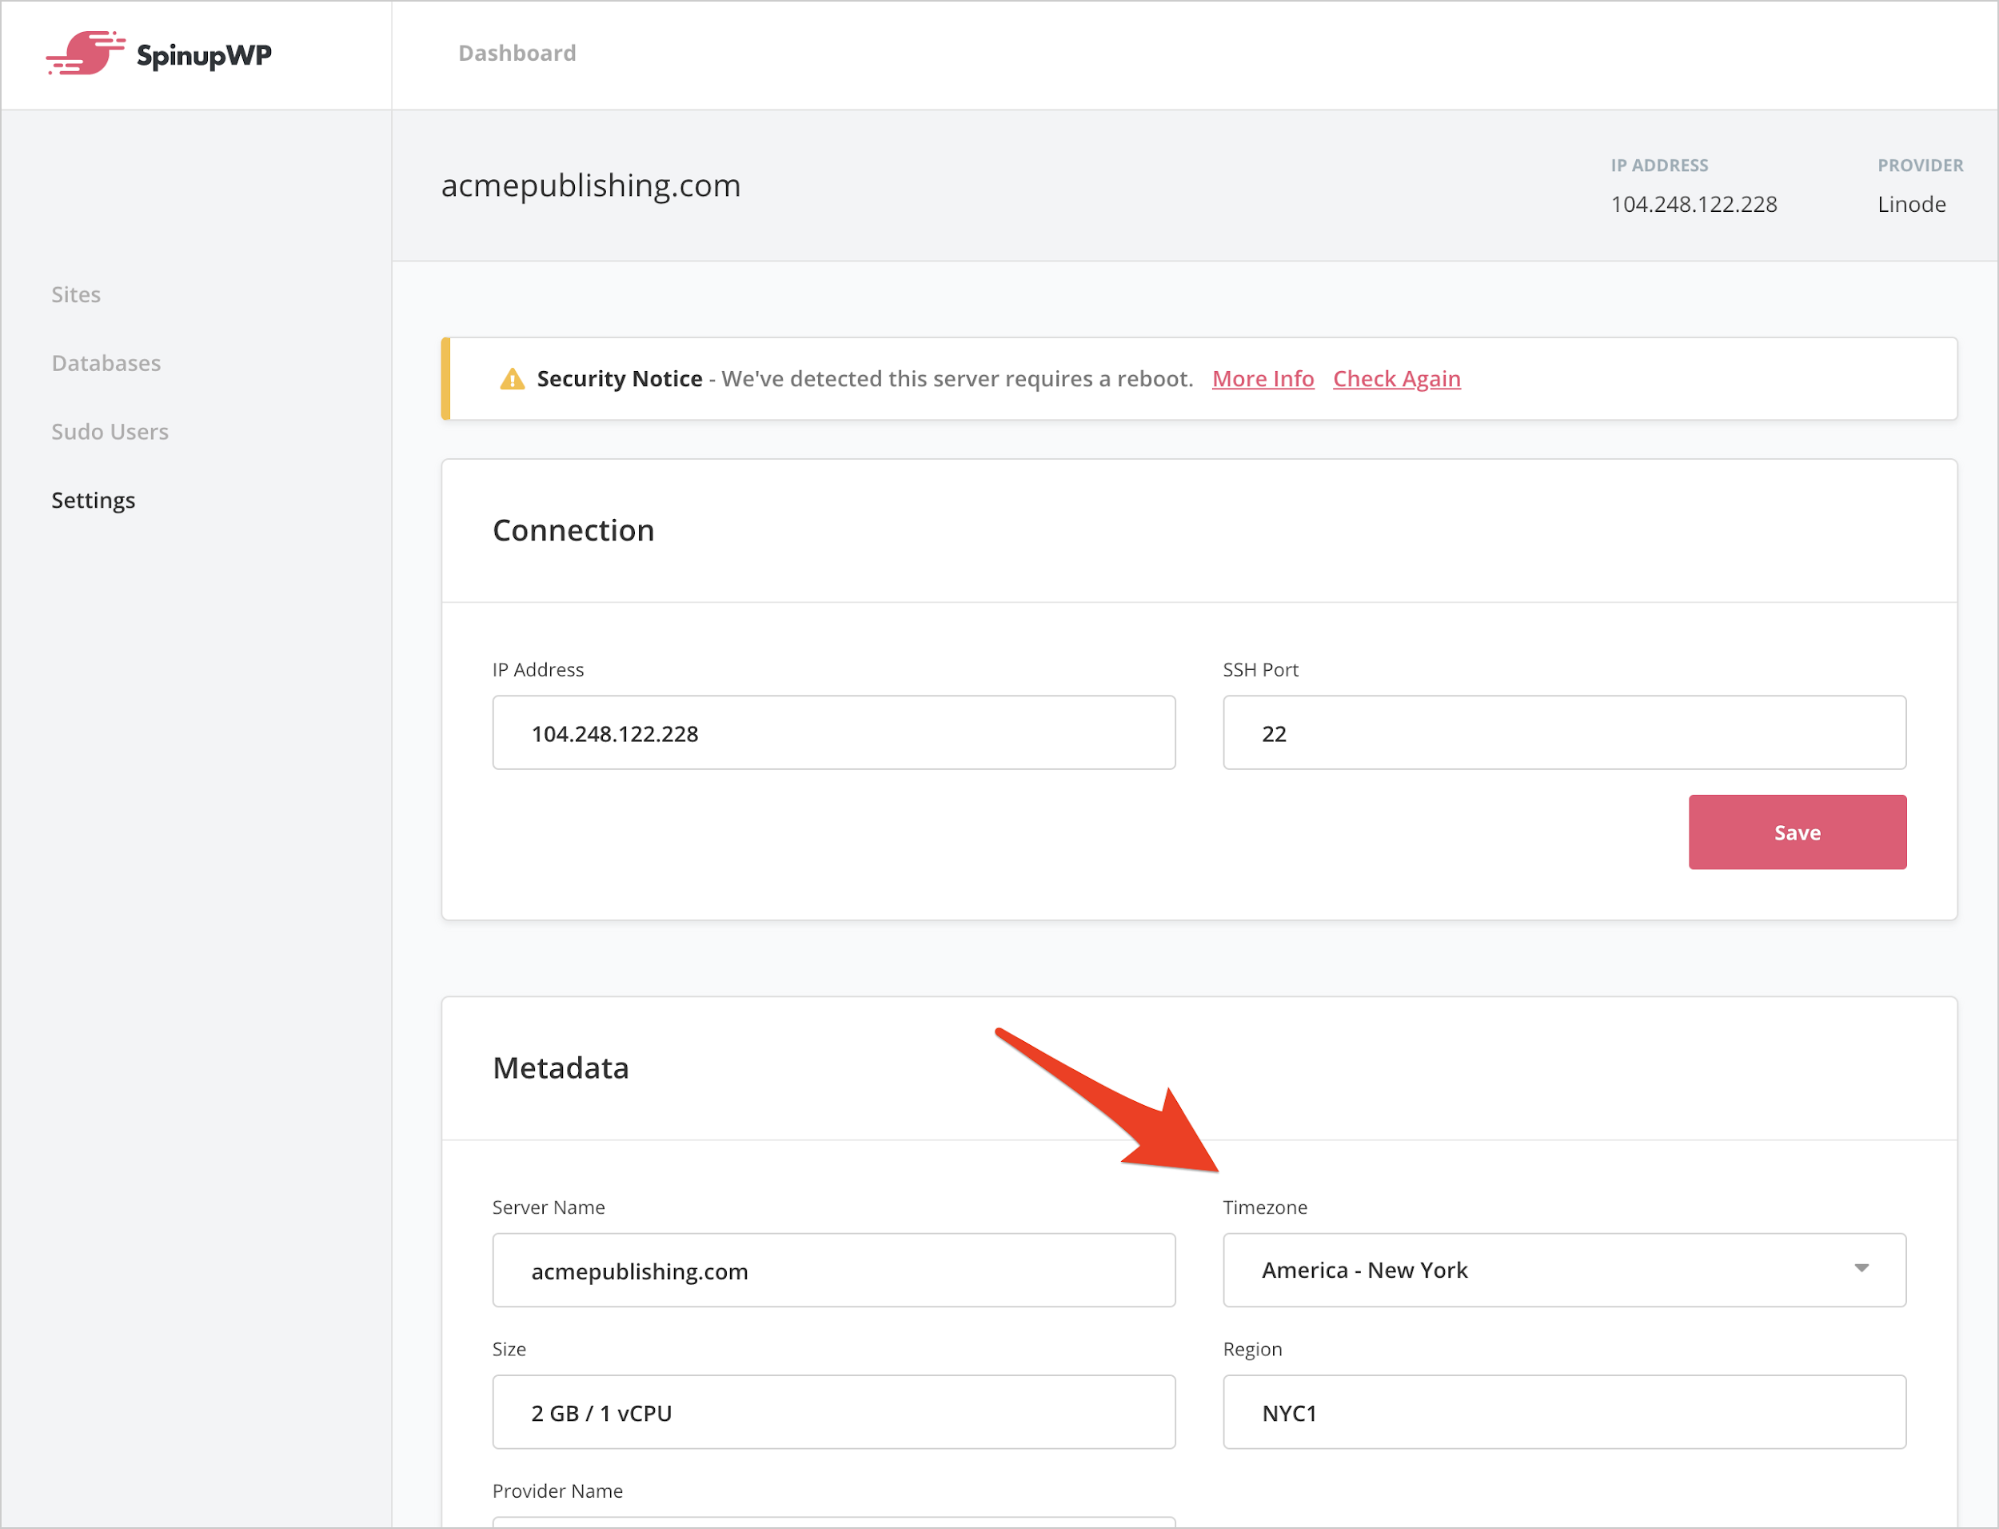
Task: Click the security warning triangle icon
Action: (x=511, y=378)
